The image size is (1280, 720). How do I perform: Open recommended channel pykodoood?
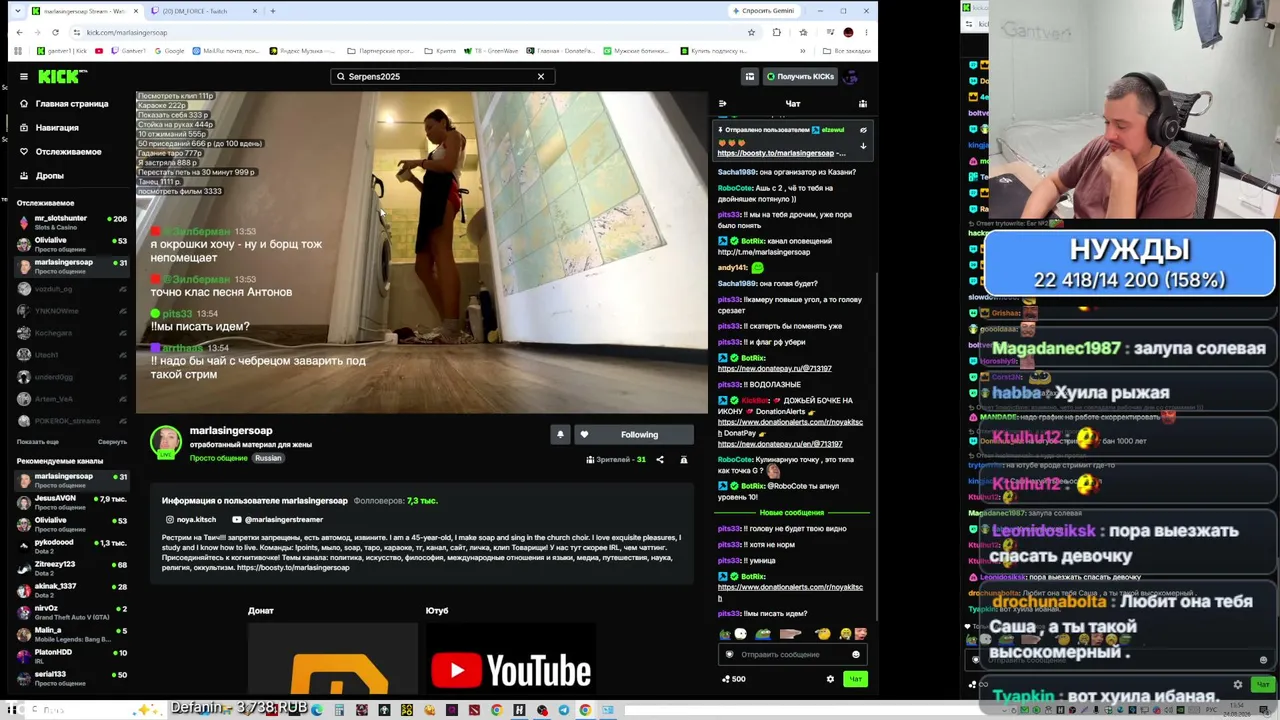tap(72, 546)
